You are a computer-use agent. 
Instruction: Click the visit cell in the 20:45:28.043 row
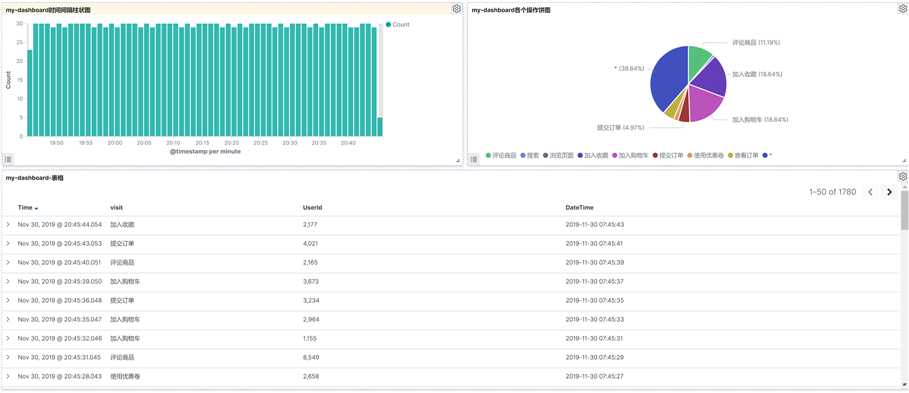coord(125,376)
